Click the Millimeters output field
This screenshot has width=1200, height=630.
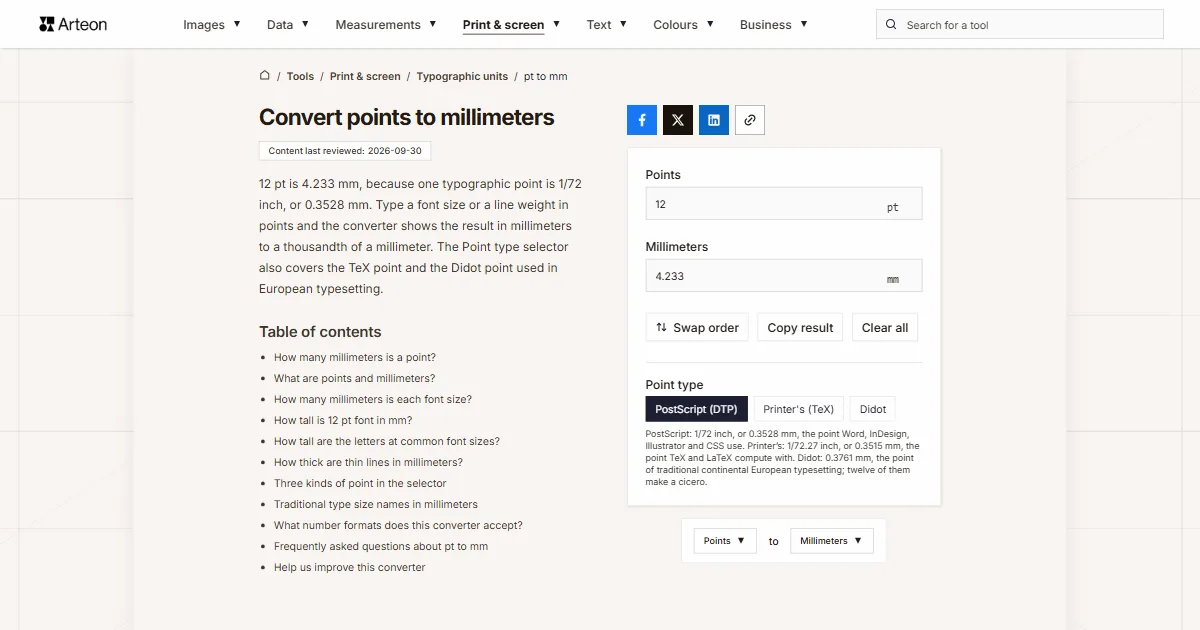pyautogui.click(x=784, y=276)
